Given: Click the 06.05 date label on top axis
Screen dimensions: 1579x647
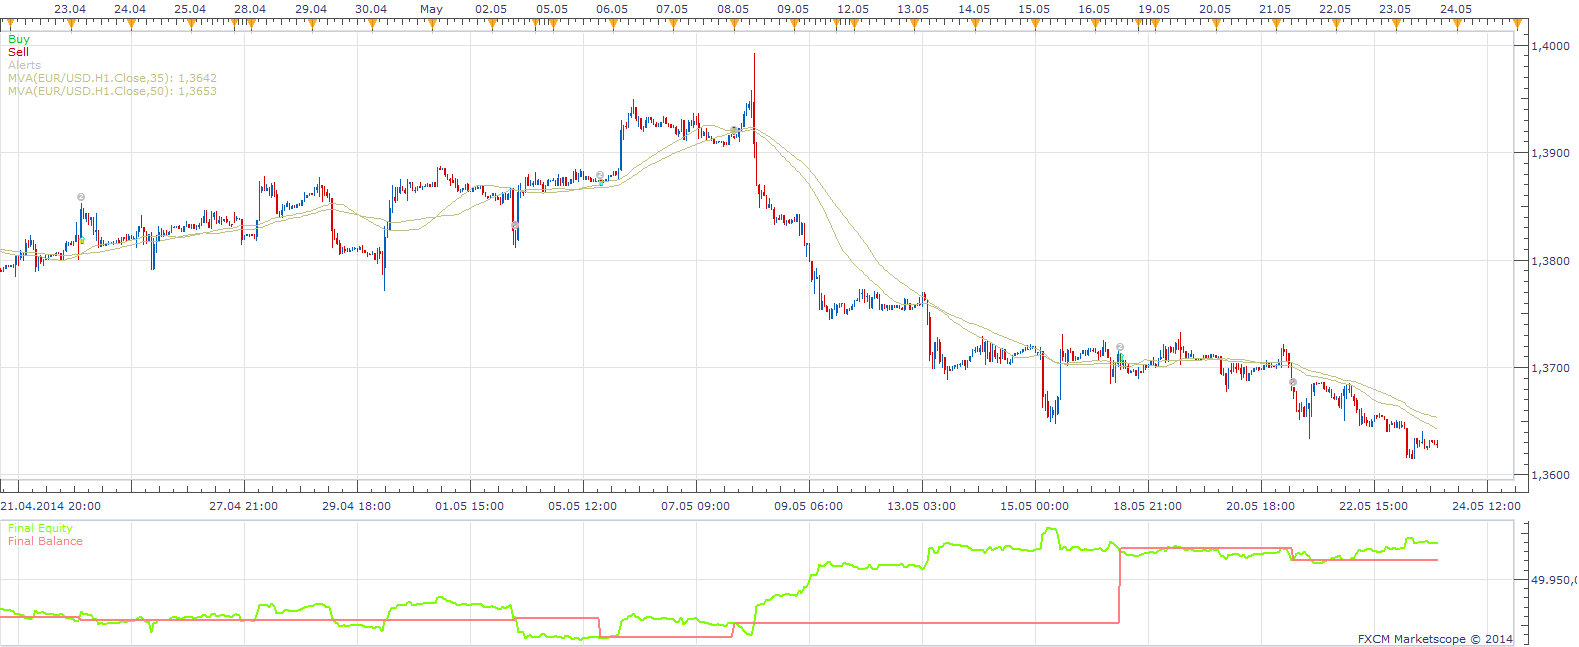Looking at the screenshot, I should 612,9.
